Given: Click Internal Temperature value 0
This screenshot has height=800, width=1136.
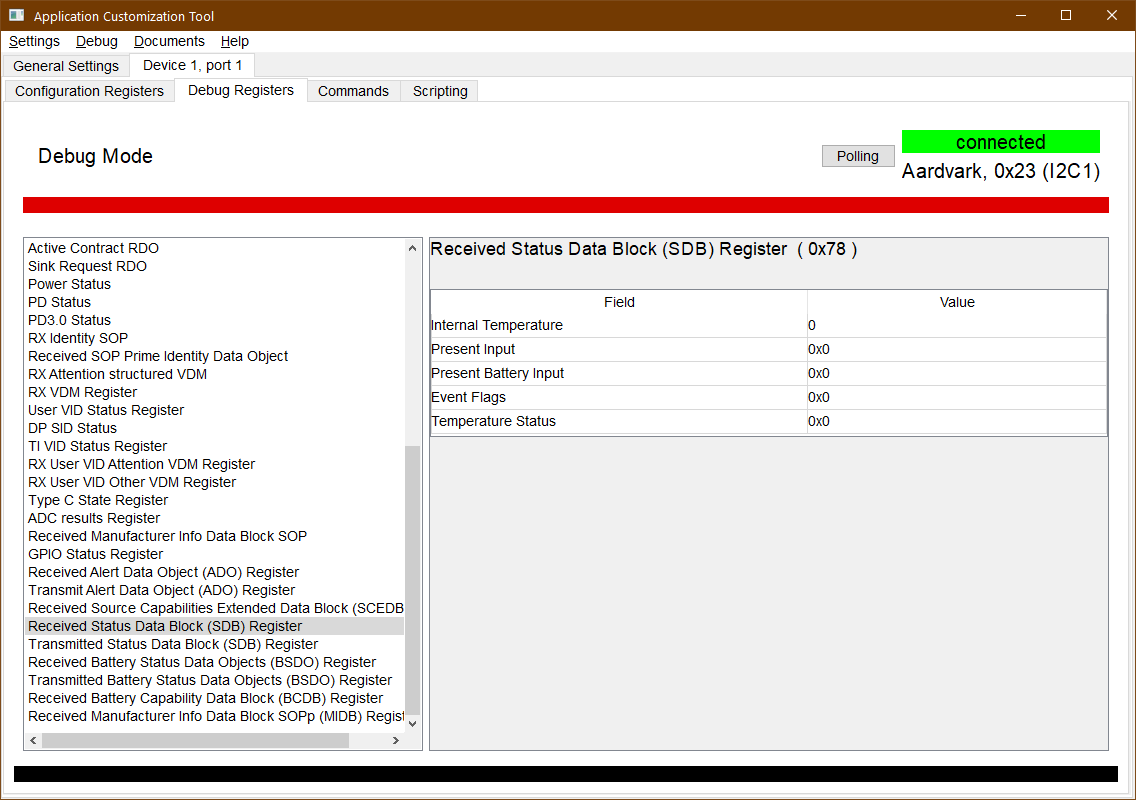Looking at the screenshot, I should click(x=957, y=325).
